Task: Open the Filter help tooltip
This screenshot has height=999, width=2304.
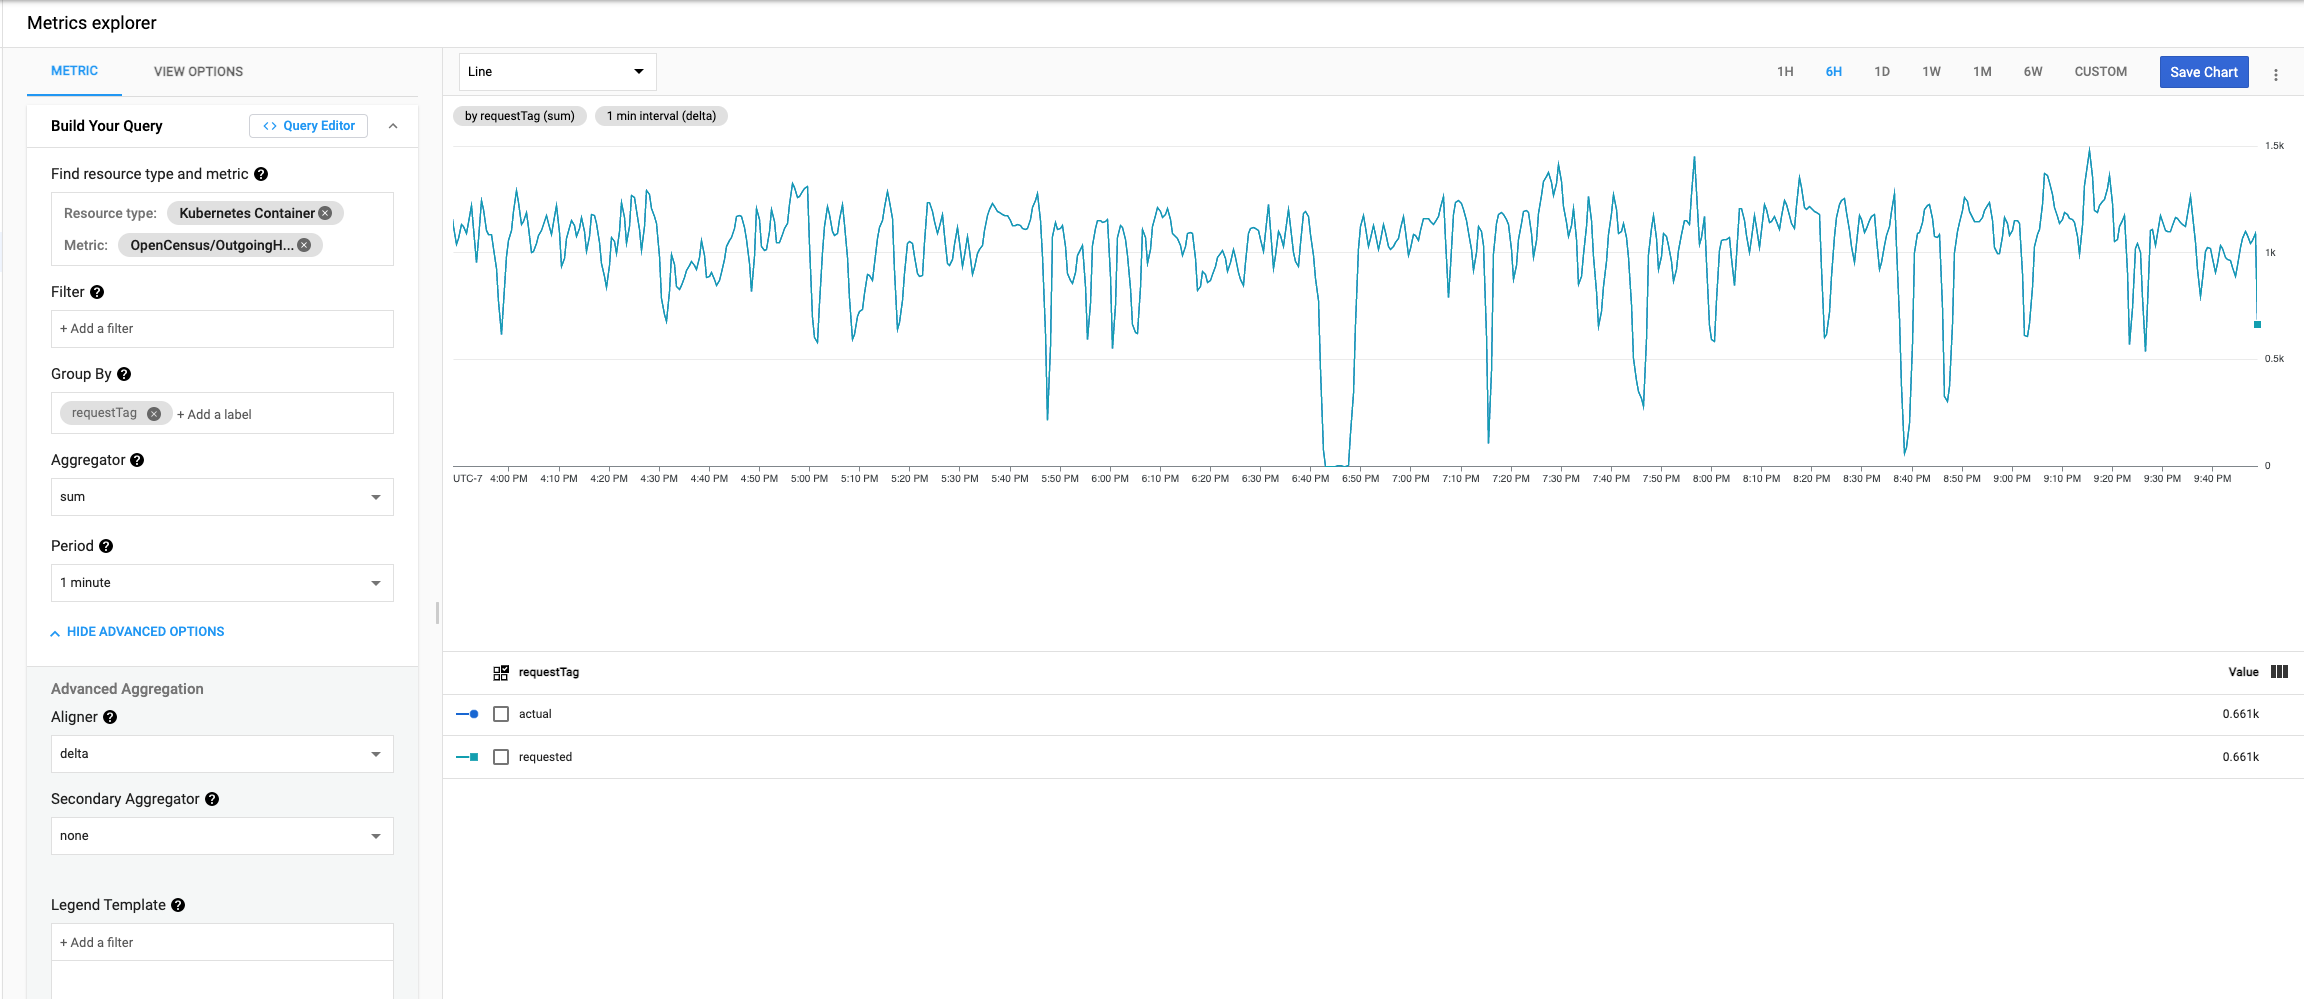Action: point(97,291)
